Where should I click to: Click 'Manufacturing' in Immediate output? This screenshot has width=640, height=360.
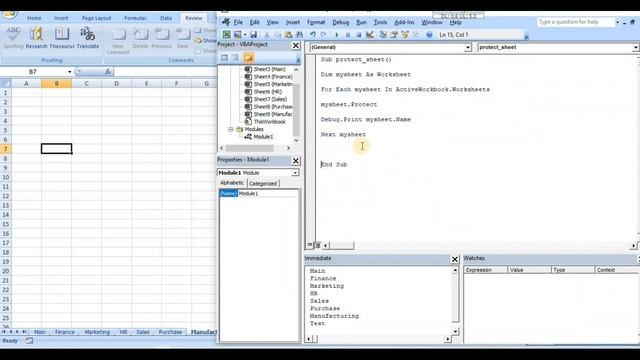(334, 316)
